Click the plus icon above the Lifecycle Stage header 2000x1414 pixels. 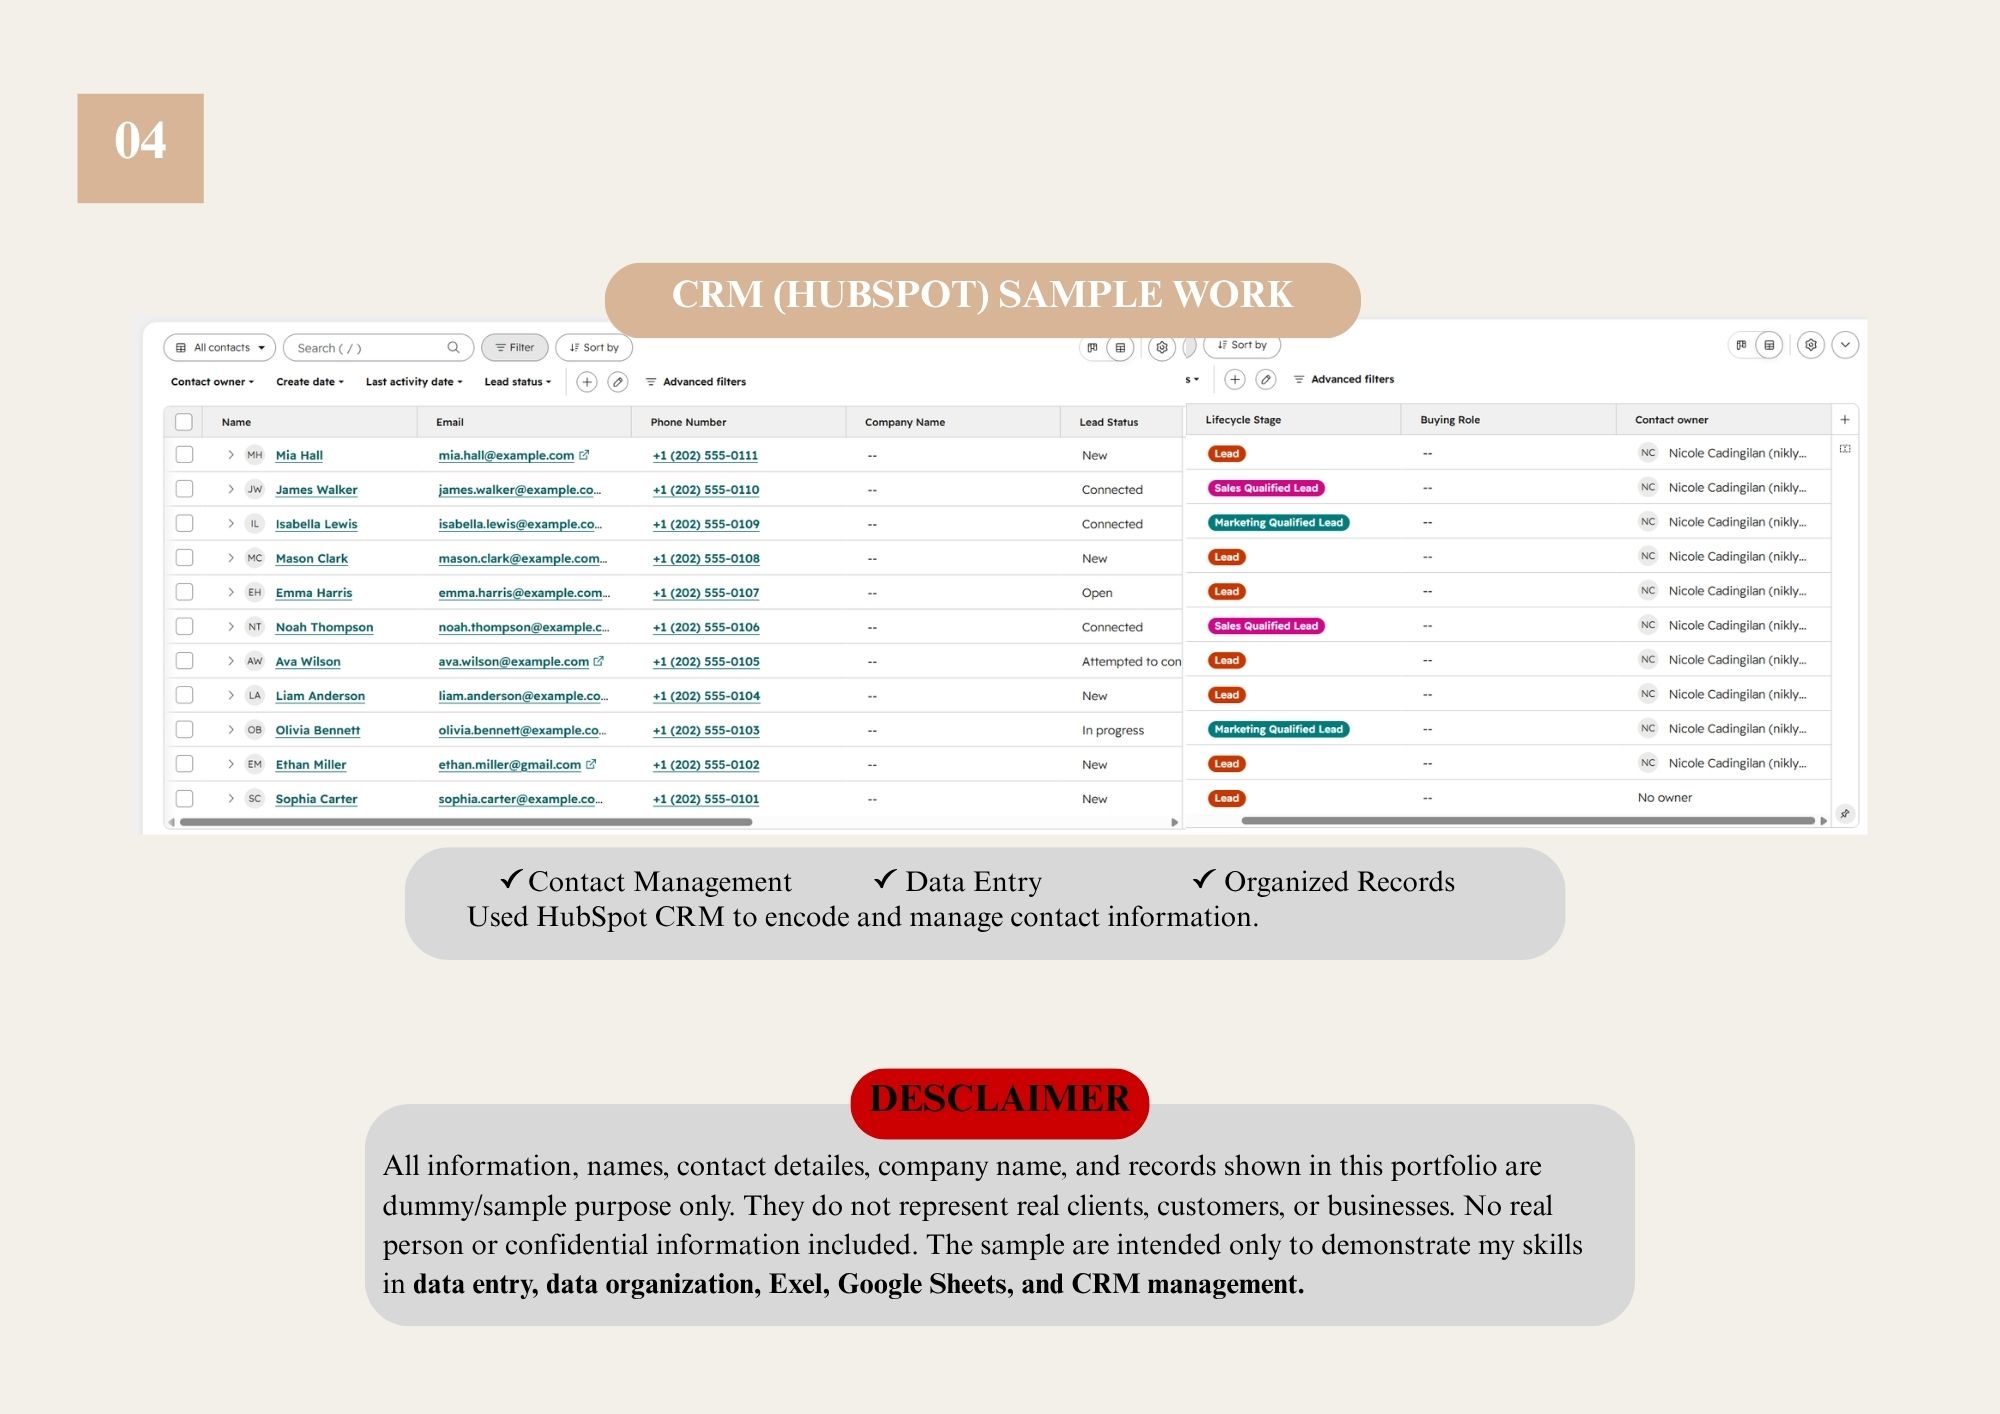(x=1235, y=380)
